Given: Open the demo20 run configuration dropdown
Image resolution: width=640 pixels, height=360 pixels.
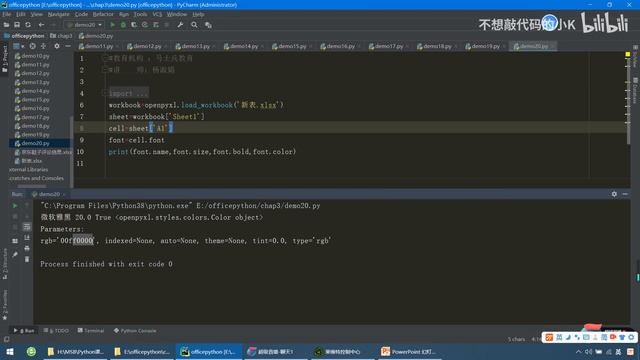Looking at the screenshot, I should (x=84, y=25).
